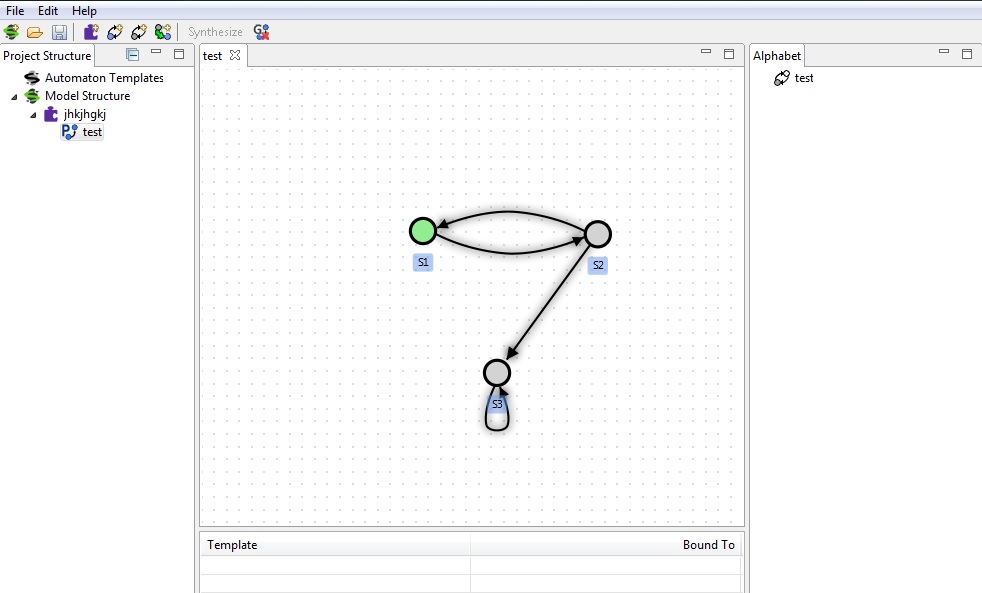Click the icon right of Synthesize

point(262,32)
